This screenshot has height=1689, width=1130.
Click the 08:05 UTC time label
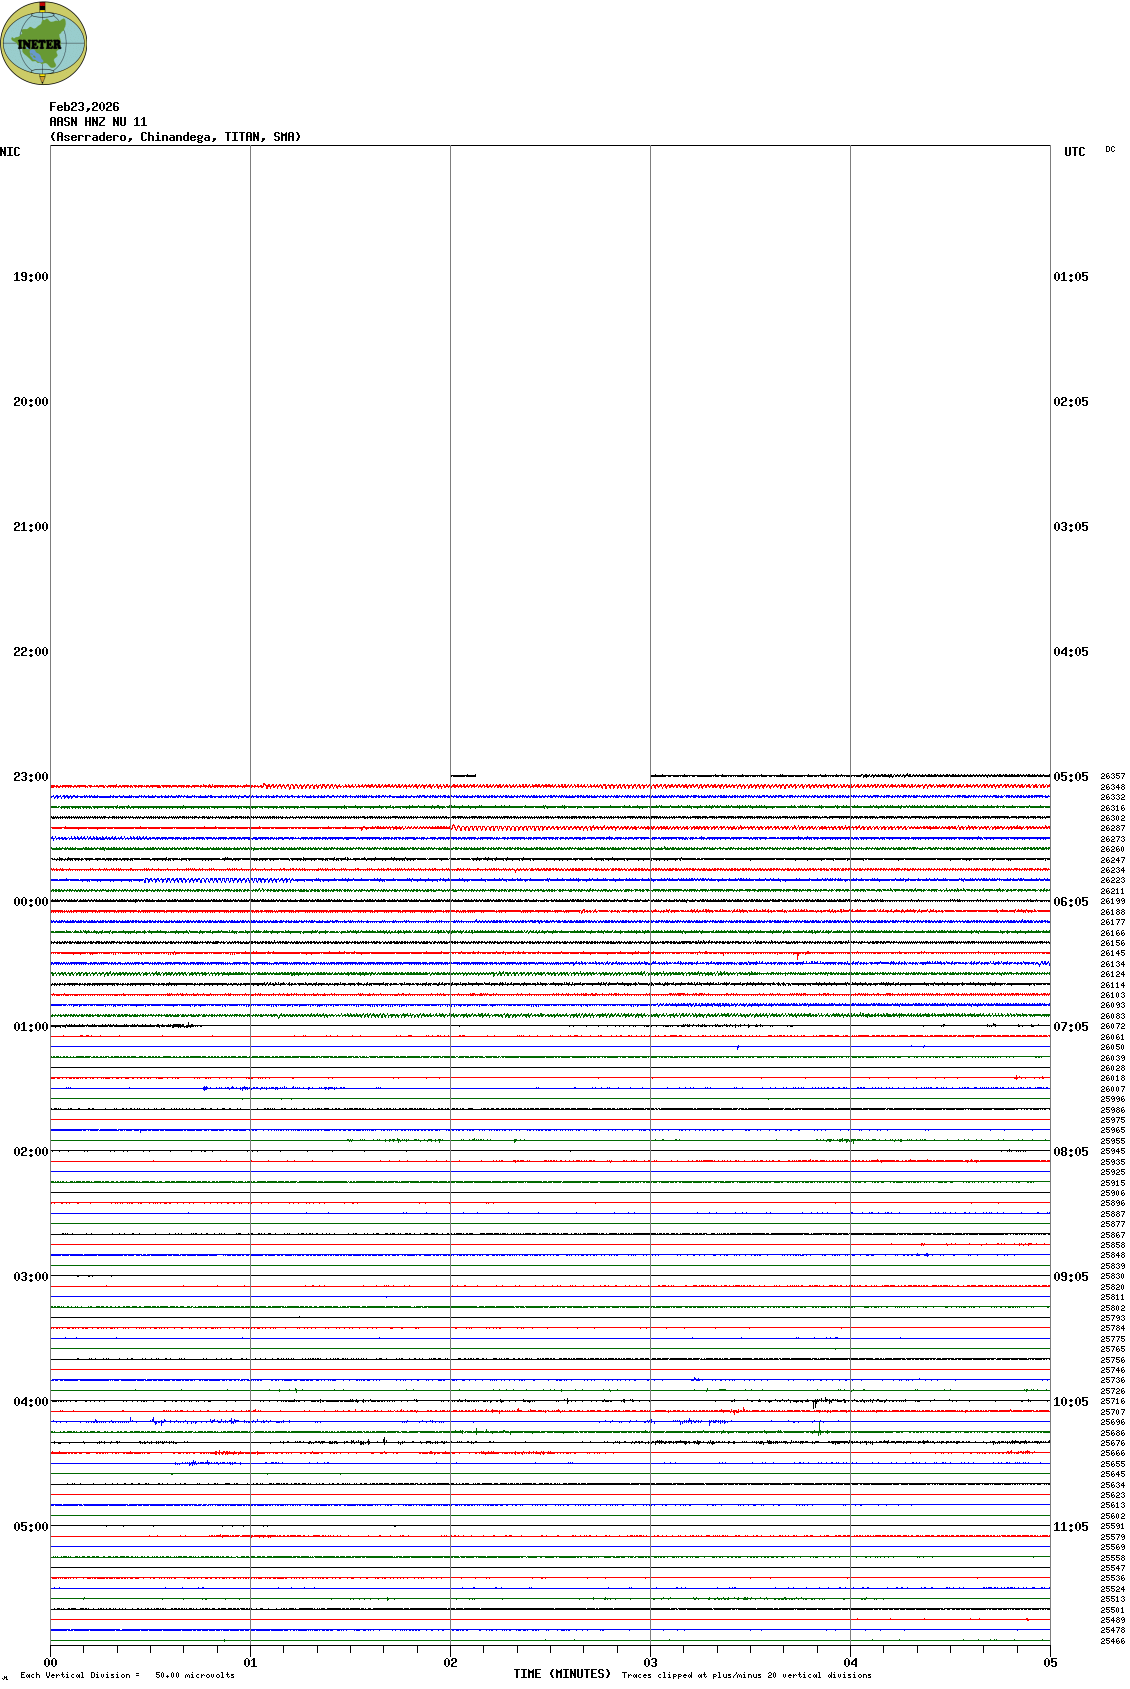point(1070,1152)
